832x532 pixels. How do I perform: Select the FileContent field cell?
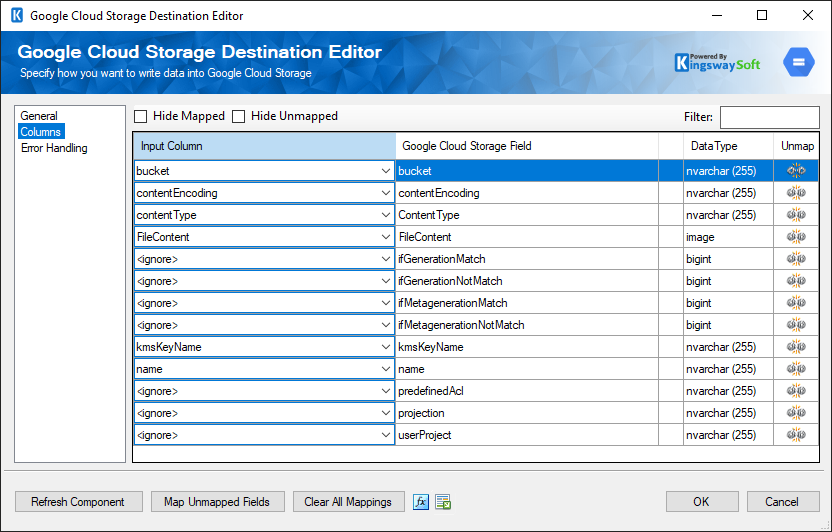(527, 237)
